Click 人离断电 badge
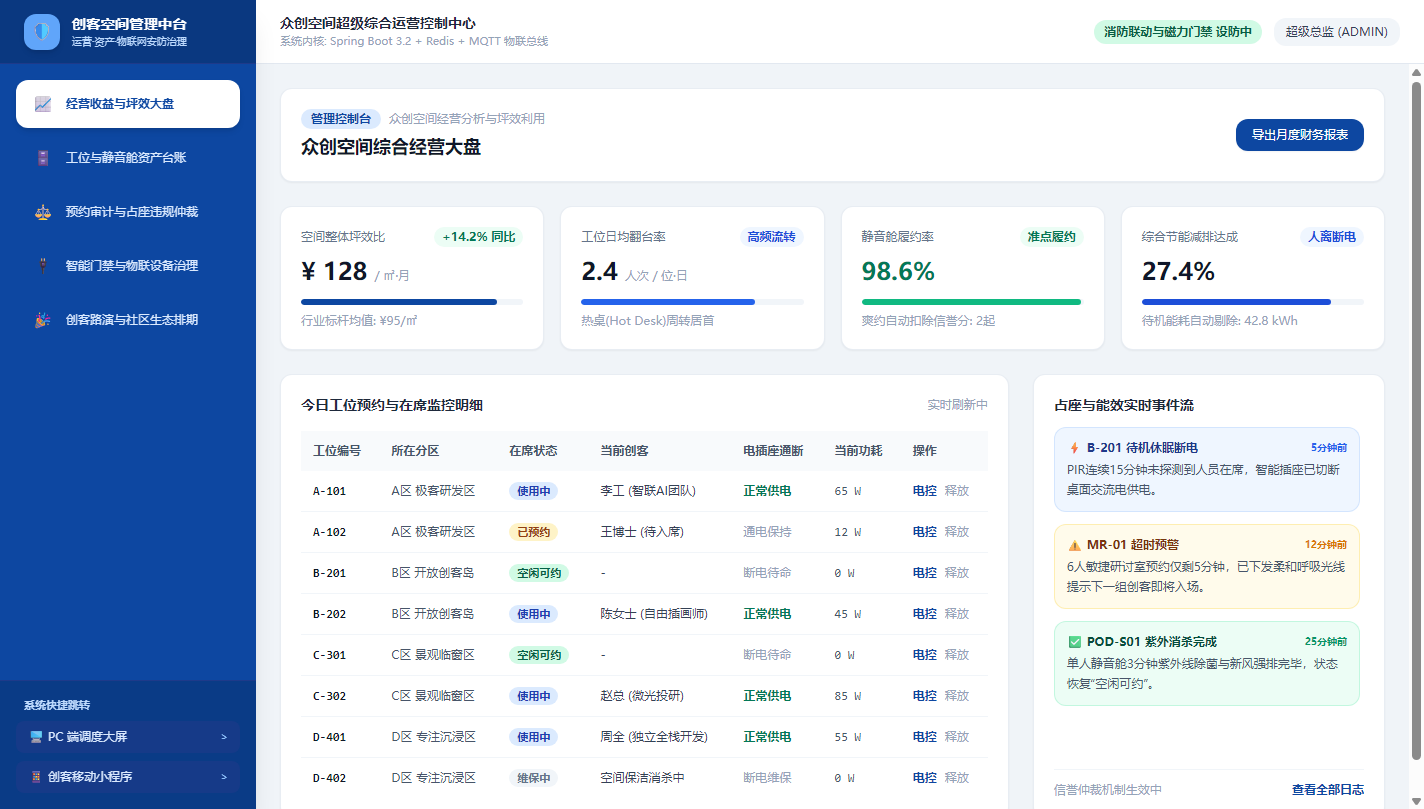This screenshot has height=809, width=1424. click(1332, 237)
